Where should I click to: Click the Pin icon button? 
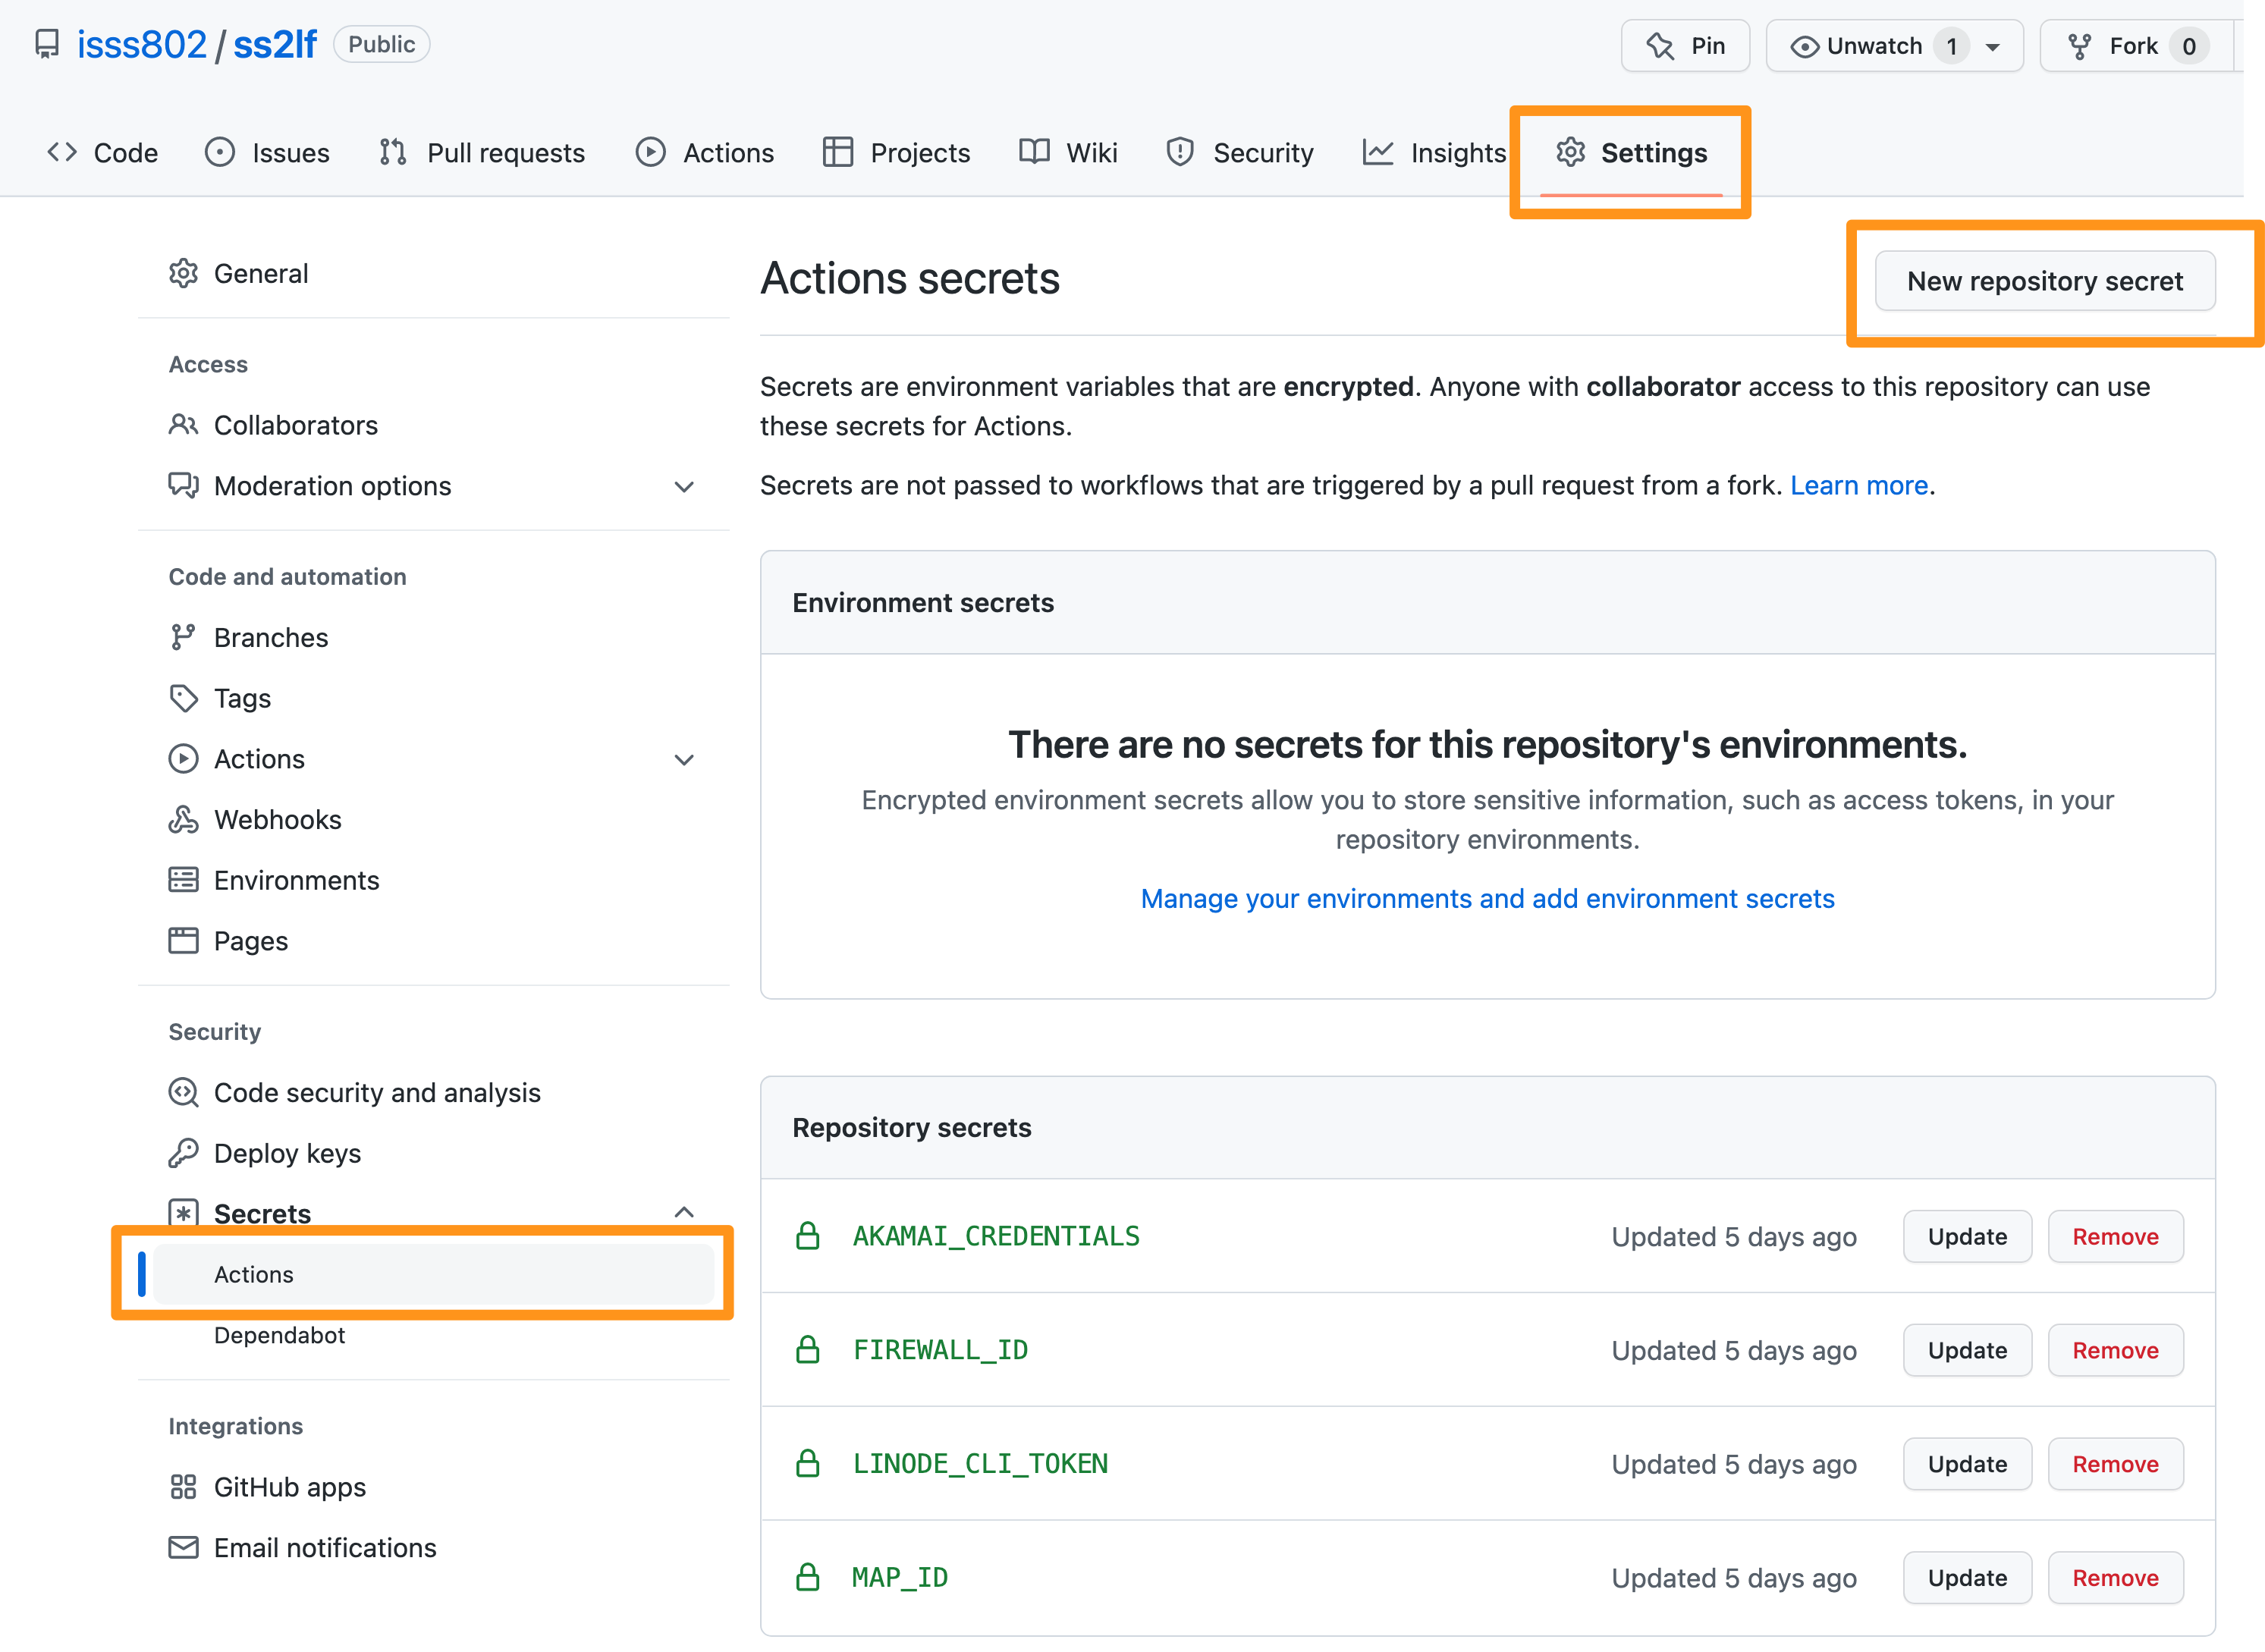point(1658,45)
